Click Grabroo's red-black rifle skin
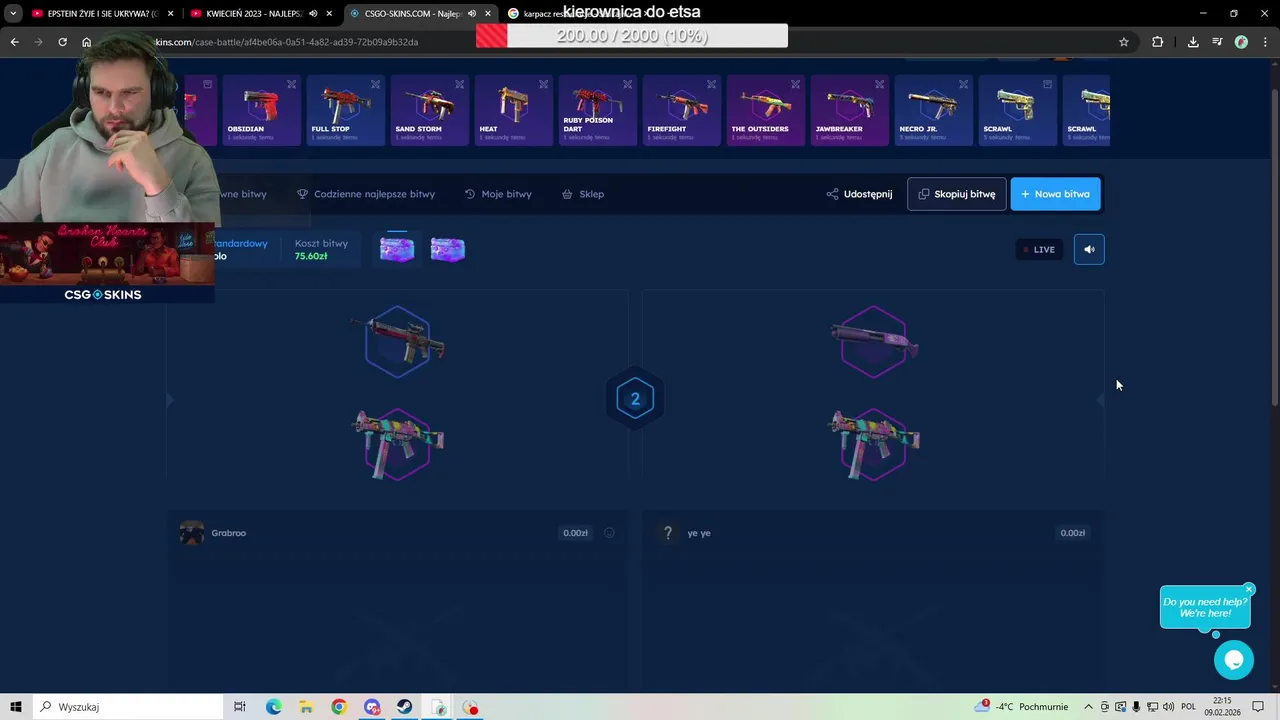 click(x=398, y=342)
